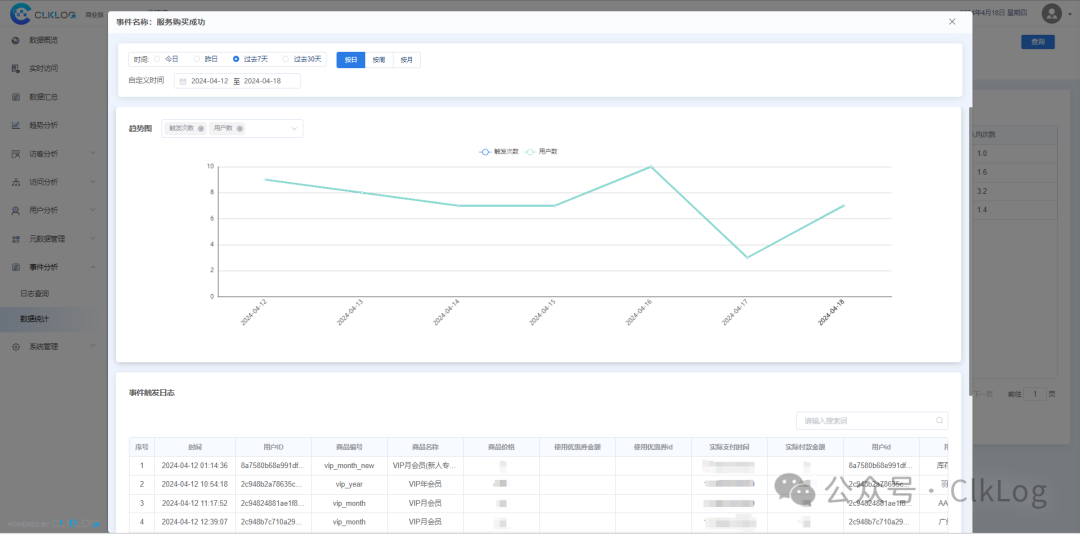Click the 访问分析 sidebar icon

click(x=16, y=182)
